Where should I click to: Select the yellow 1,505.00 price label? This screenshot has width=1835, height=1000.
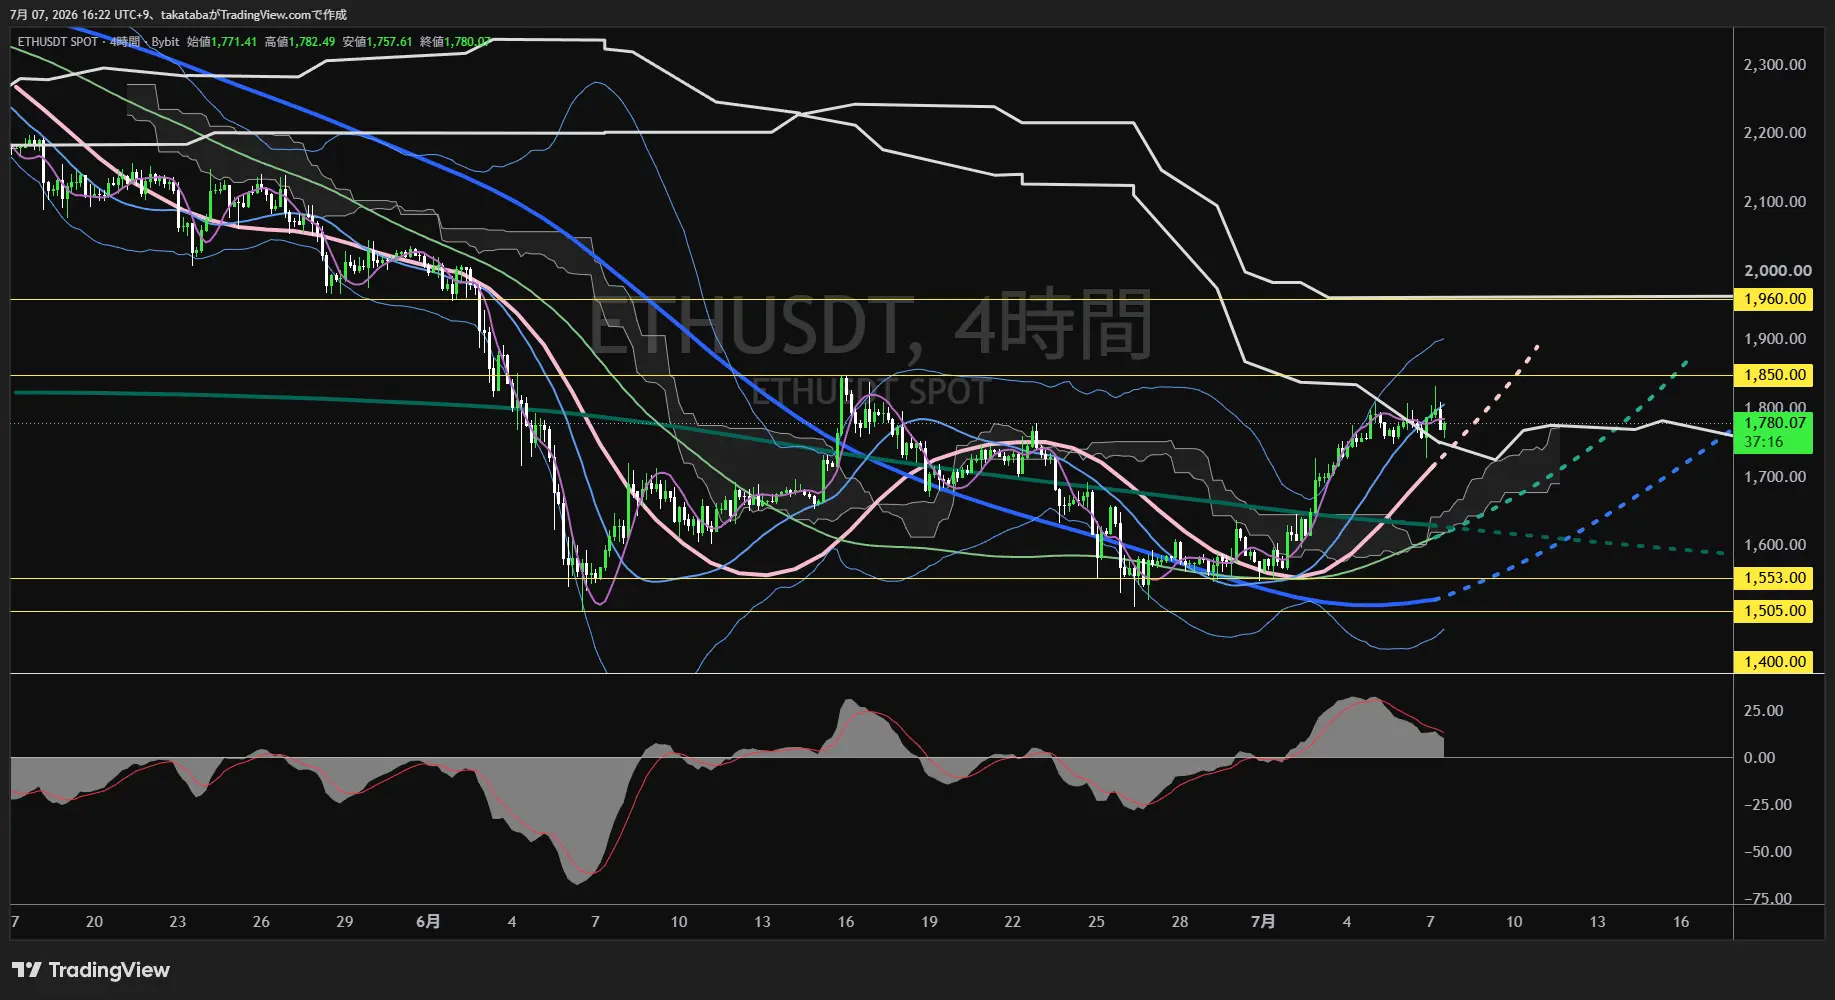pos(1774,611)
